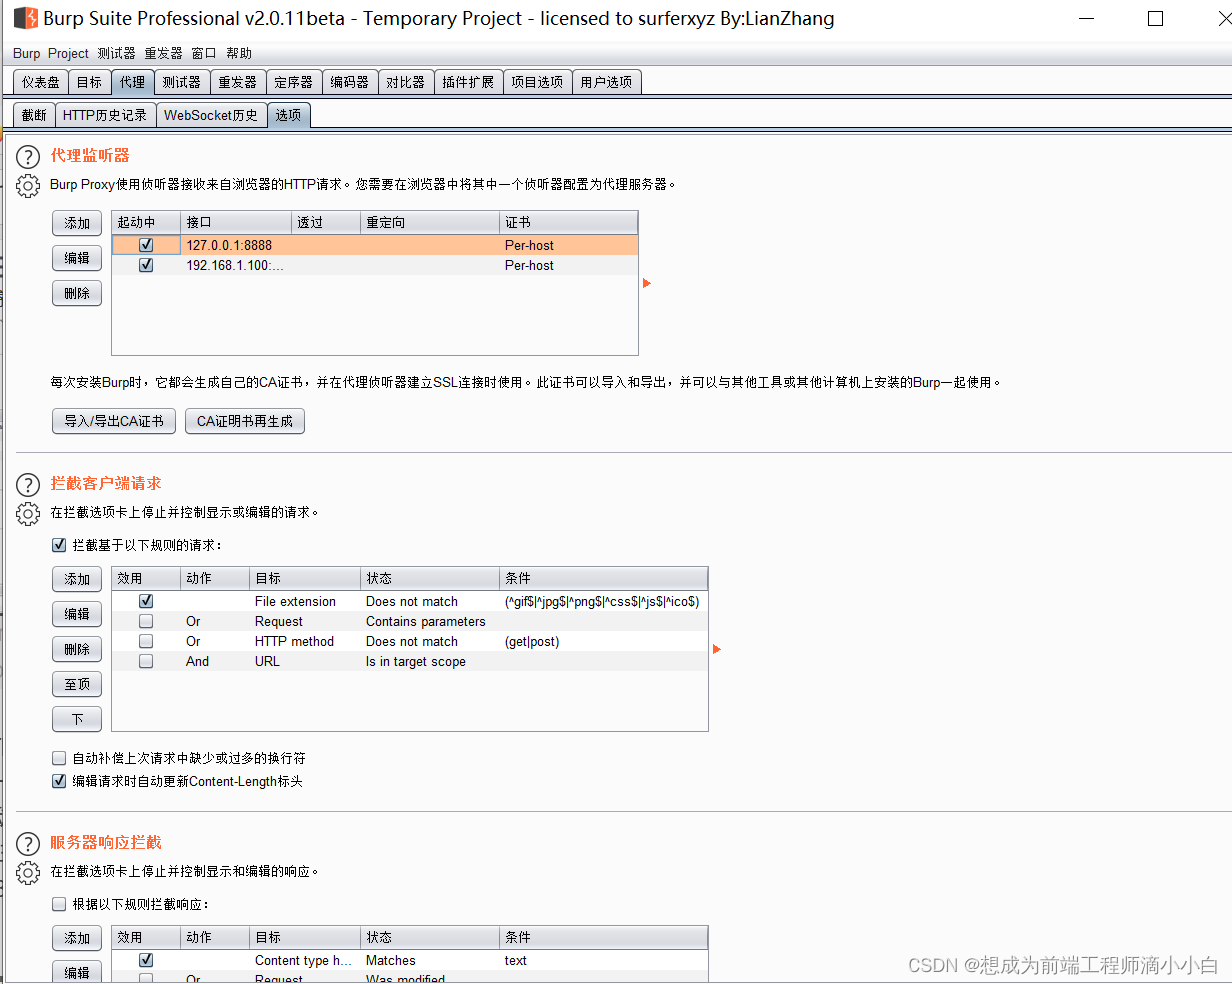Open the Project menu

[x=68, y=54]
